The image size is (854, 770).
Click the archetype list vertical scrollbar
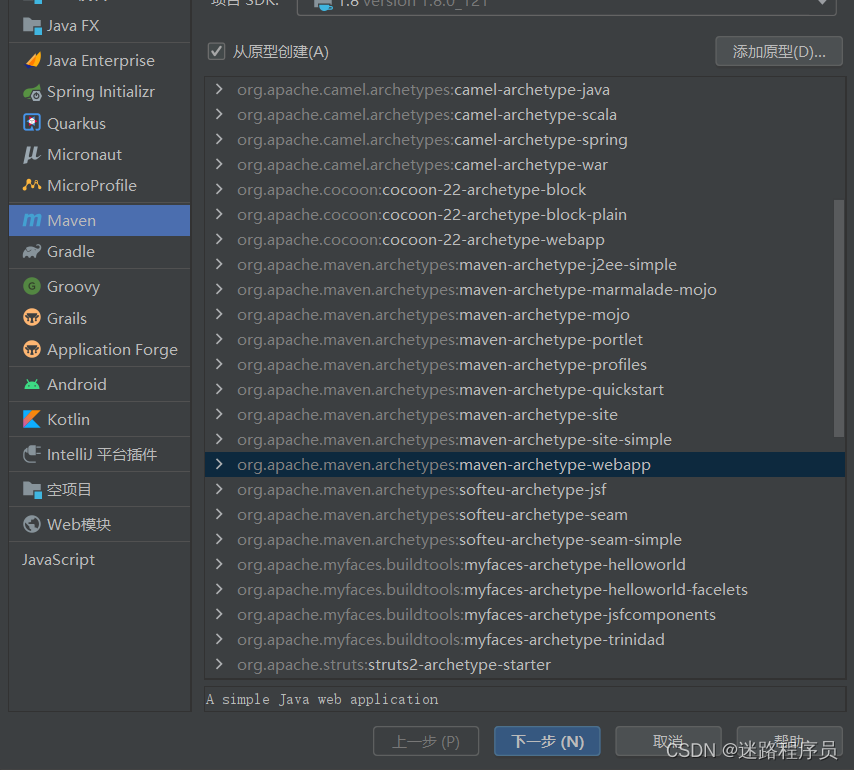coord(839,318)
